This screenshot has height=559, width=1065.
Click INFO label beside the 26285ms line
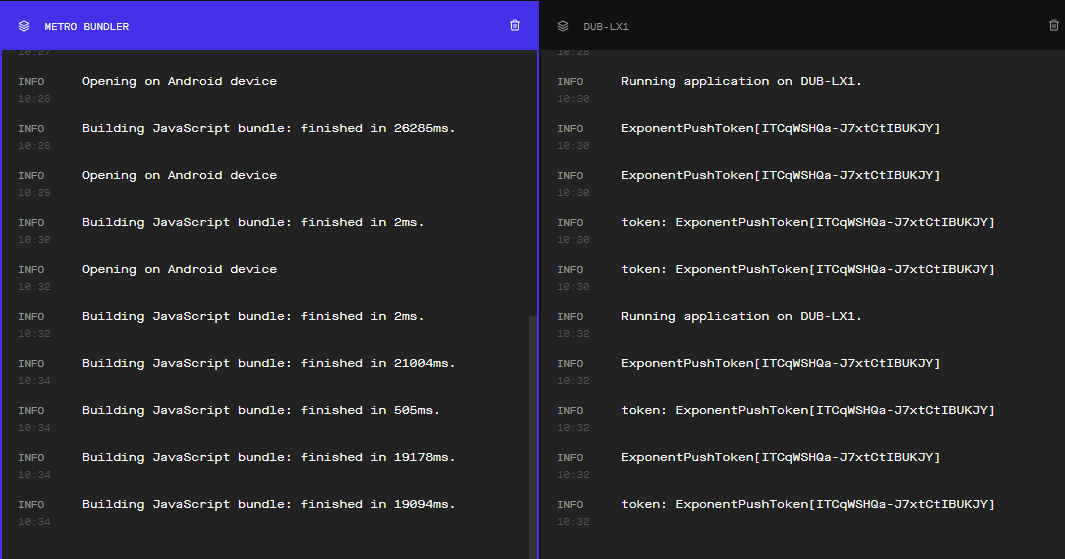(x=31, y=128)
